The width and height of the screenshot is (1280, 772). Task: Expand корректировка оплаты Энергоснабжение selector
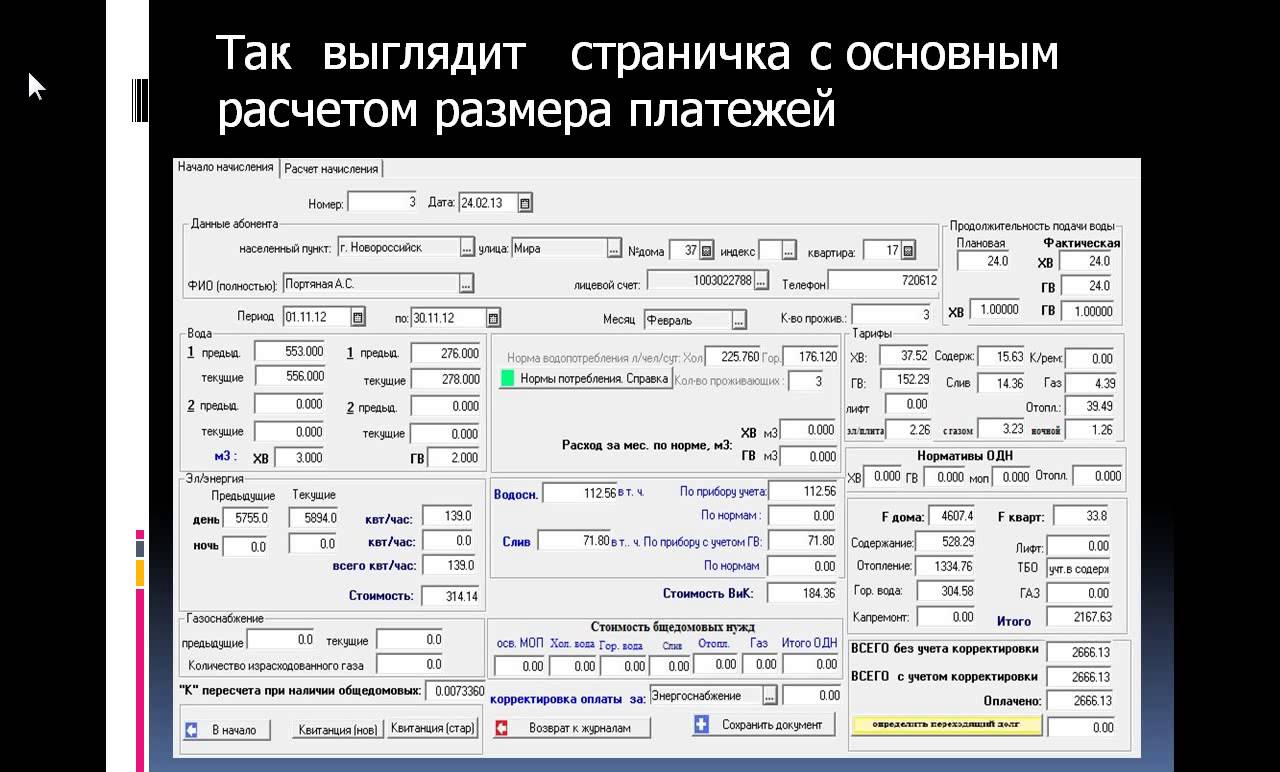click(x=769, y=695)
